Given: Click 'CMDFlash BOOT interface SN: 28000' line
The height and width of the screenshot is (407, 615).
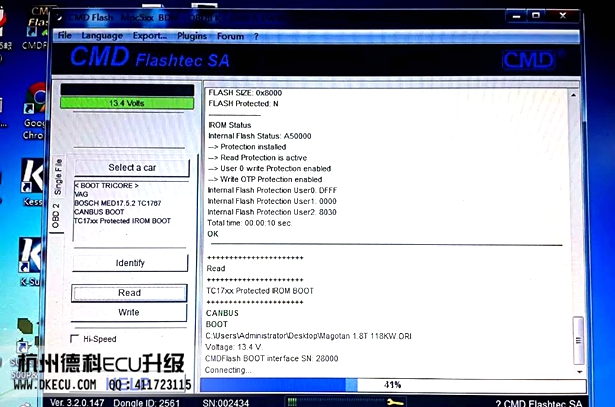Looking at the screenshot, I should tap(271, 358).
